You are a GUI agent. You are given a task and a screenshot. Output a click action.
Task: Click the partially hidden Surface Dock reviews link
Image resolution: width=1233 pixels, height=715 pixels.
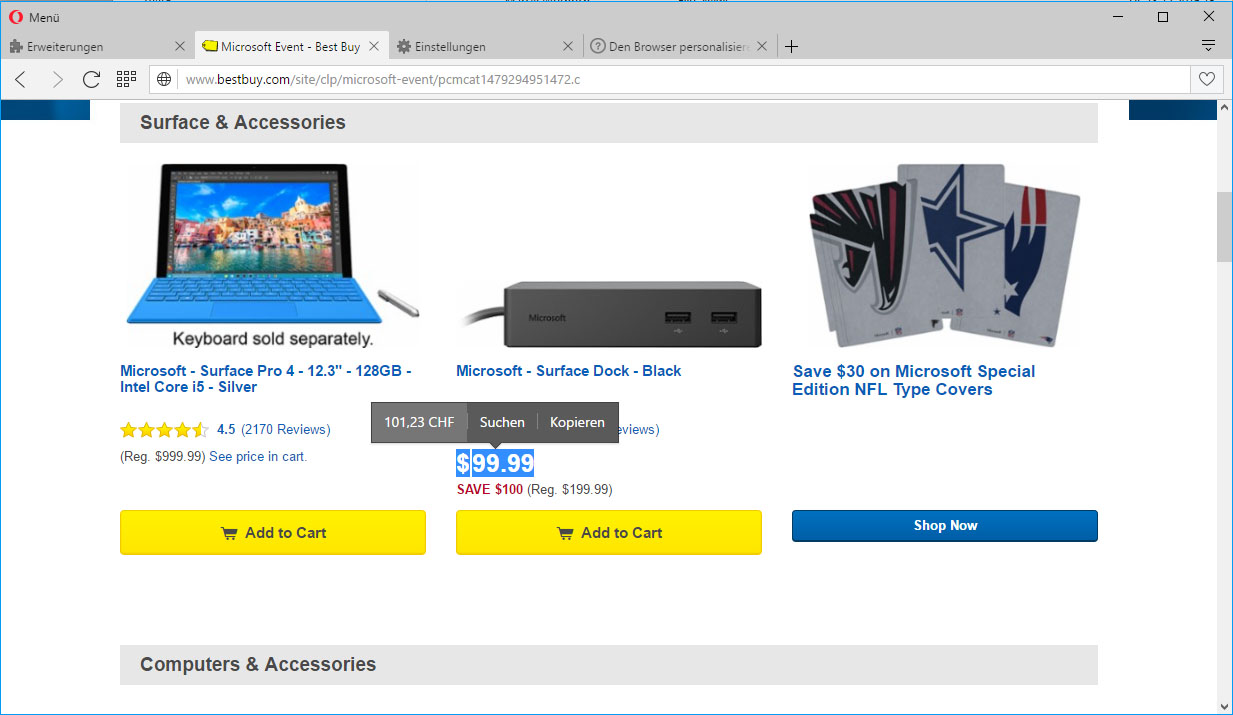pos(639,429)
